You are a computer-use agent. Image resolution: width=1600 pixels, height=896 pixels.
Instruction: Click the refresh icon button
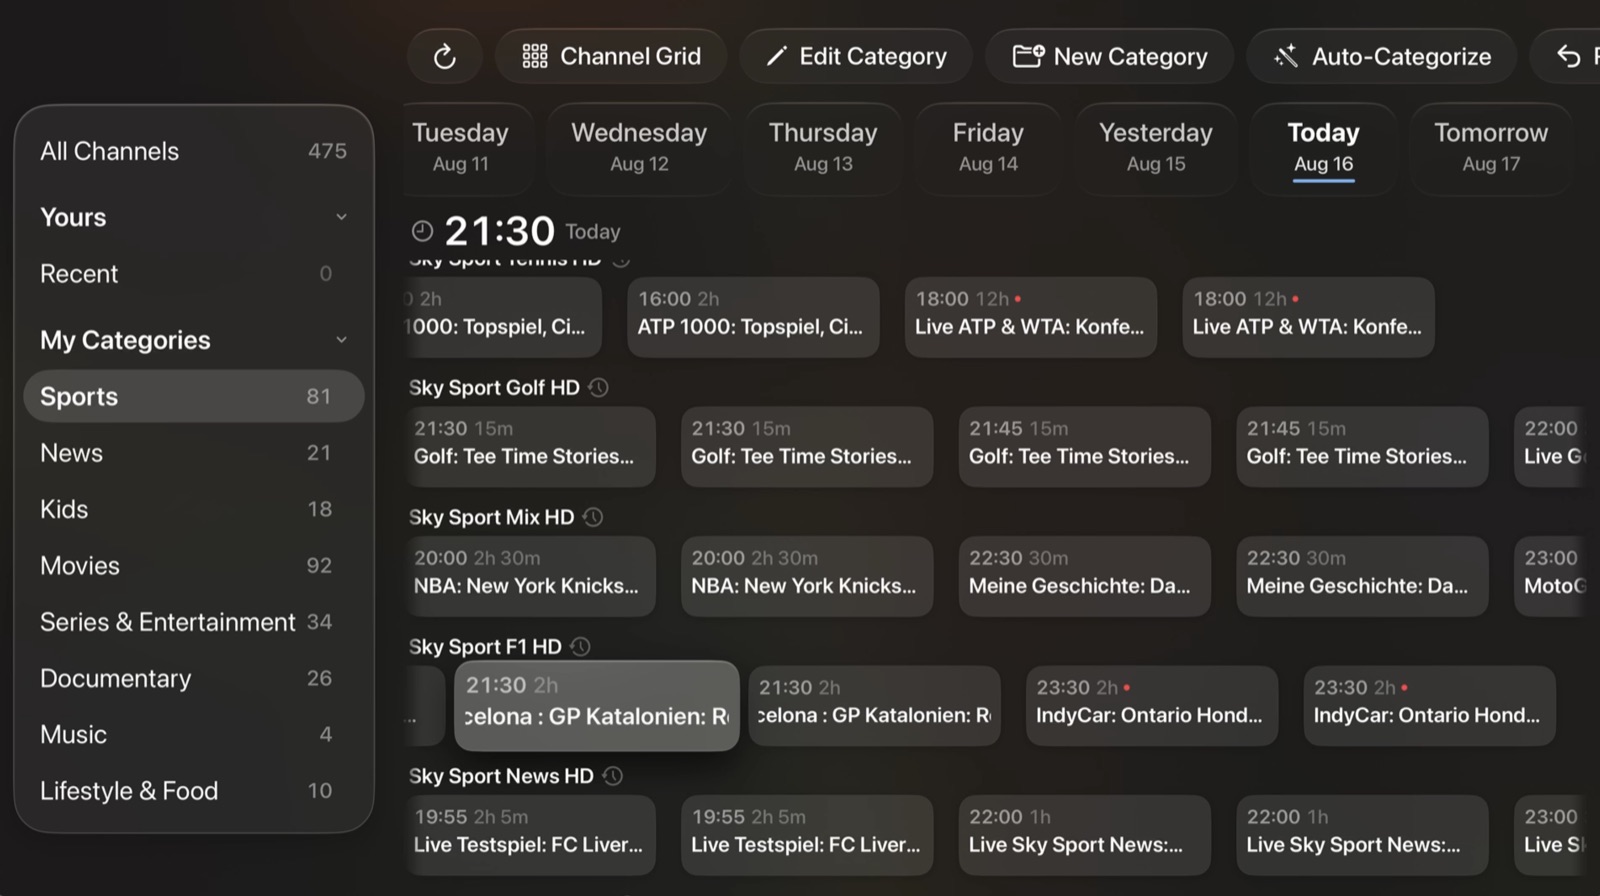pyautogui.click(x=444, y=56)
